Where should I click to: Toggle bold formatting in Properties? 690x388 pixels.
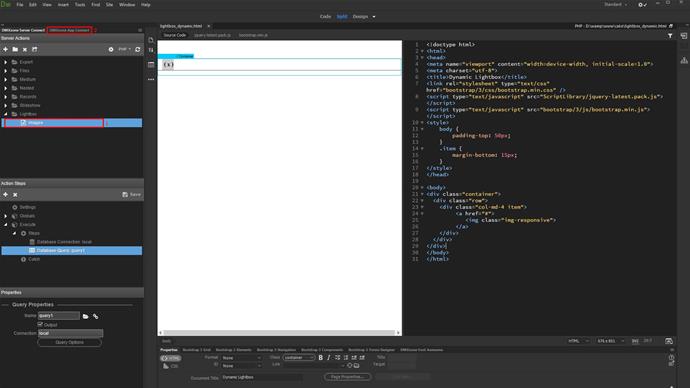[x=320, y=358]
